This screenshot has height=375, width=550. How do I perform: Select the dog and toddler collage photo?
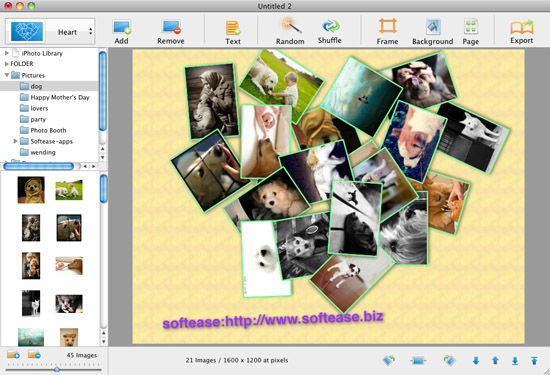tap(282, 85)
